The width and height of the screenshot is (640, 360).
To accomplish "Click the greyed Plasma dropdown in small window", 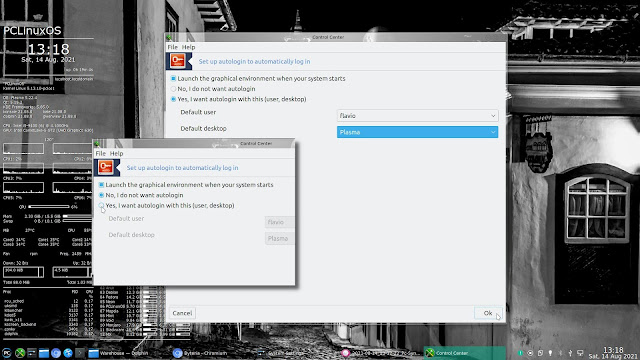I will [280, 238].
